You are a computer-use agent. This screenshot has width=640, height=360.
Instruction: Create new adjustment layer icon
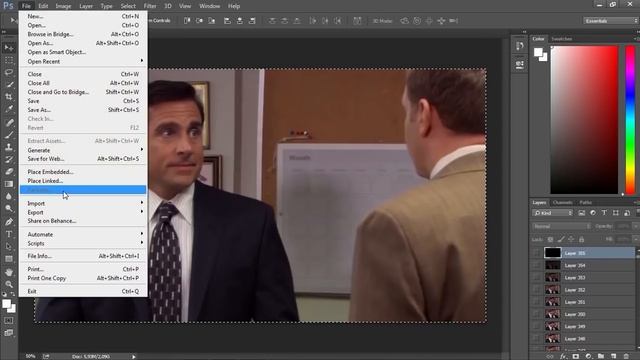click(588, 356)
